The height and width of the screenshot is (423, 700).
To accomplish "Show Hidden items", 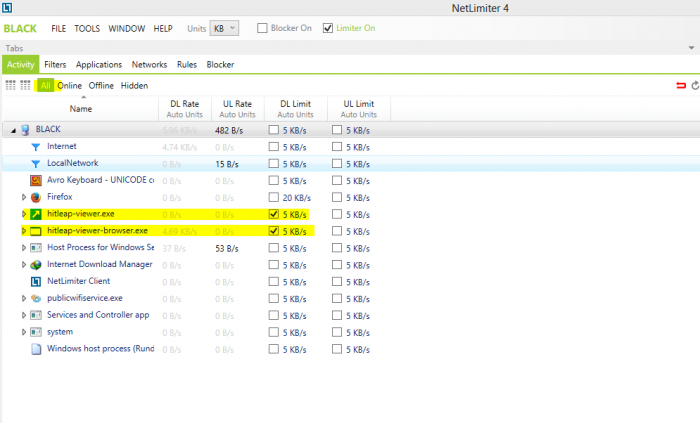I will point(134,85).
